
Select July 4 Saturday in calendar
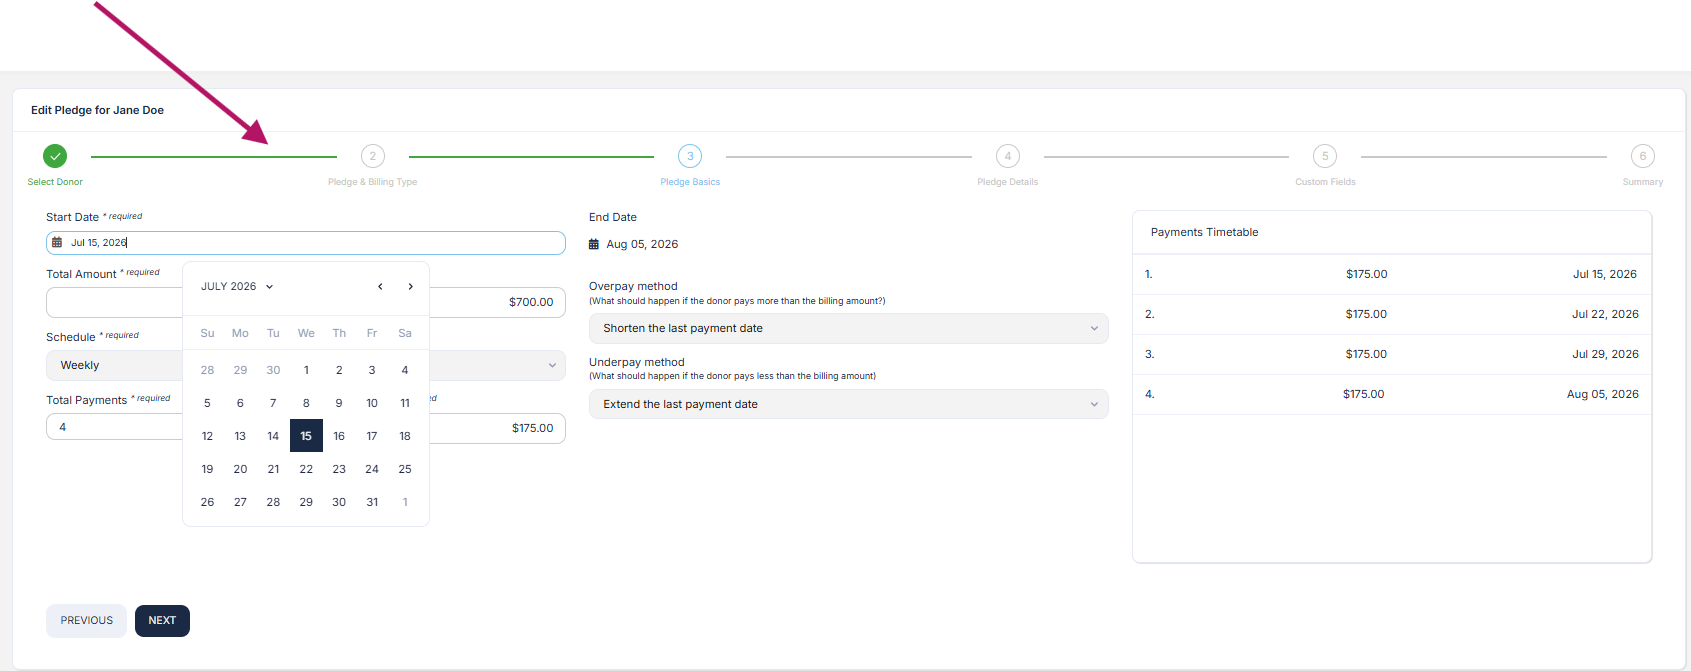tap(405, 370)
